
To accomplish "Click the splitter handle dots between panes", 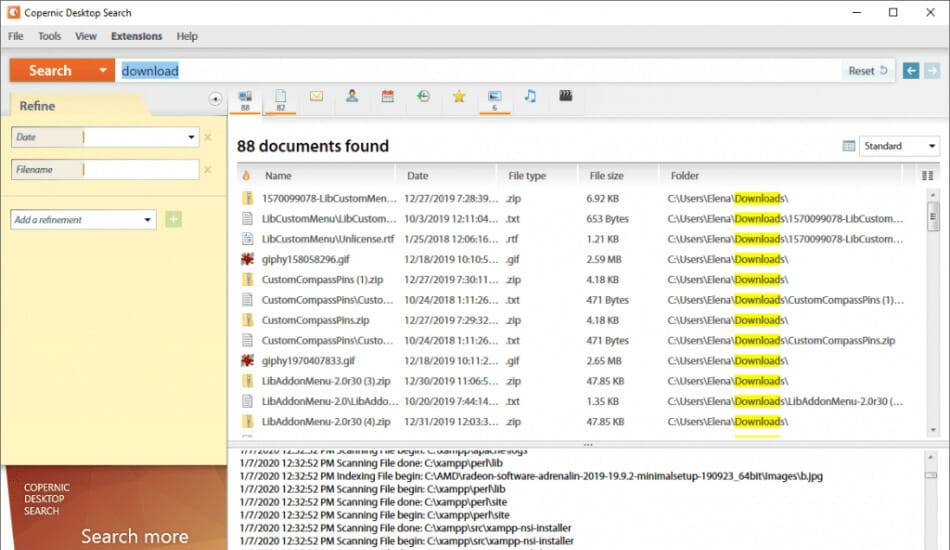I will (588, 445).
